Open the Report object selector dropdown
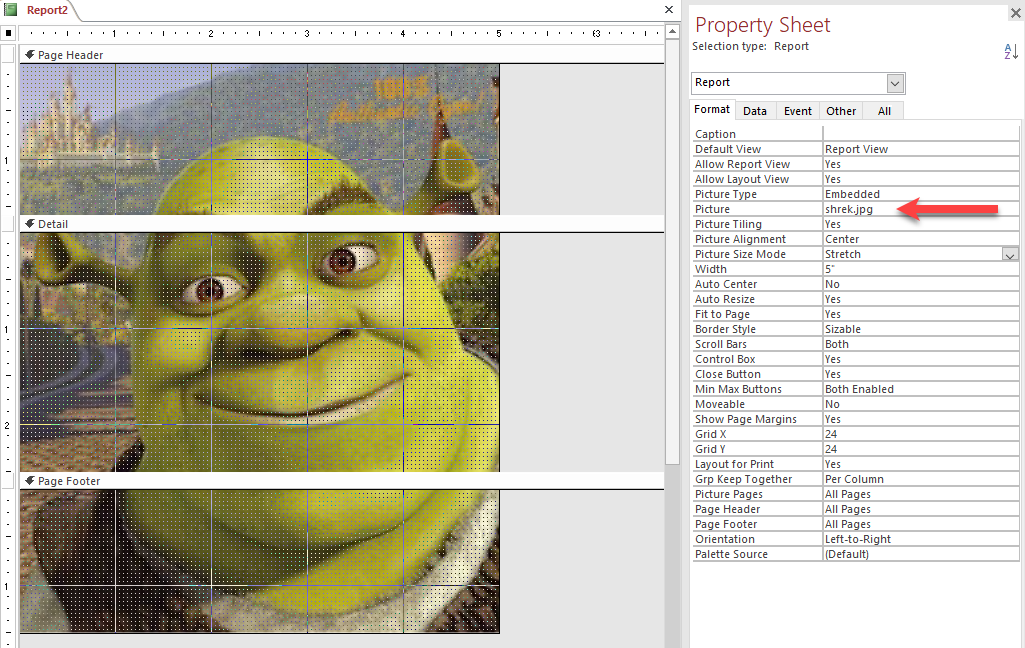 [895, 83]
